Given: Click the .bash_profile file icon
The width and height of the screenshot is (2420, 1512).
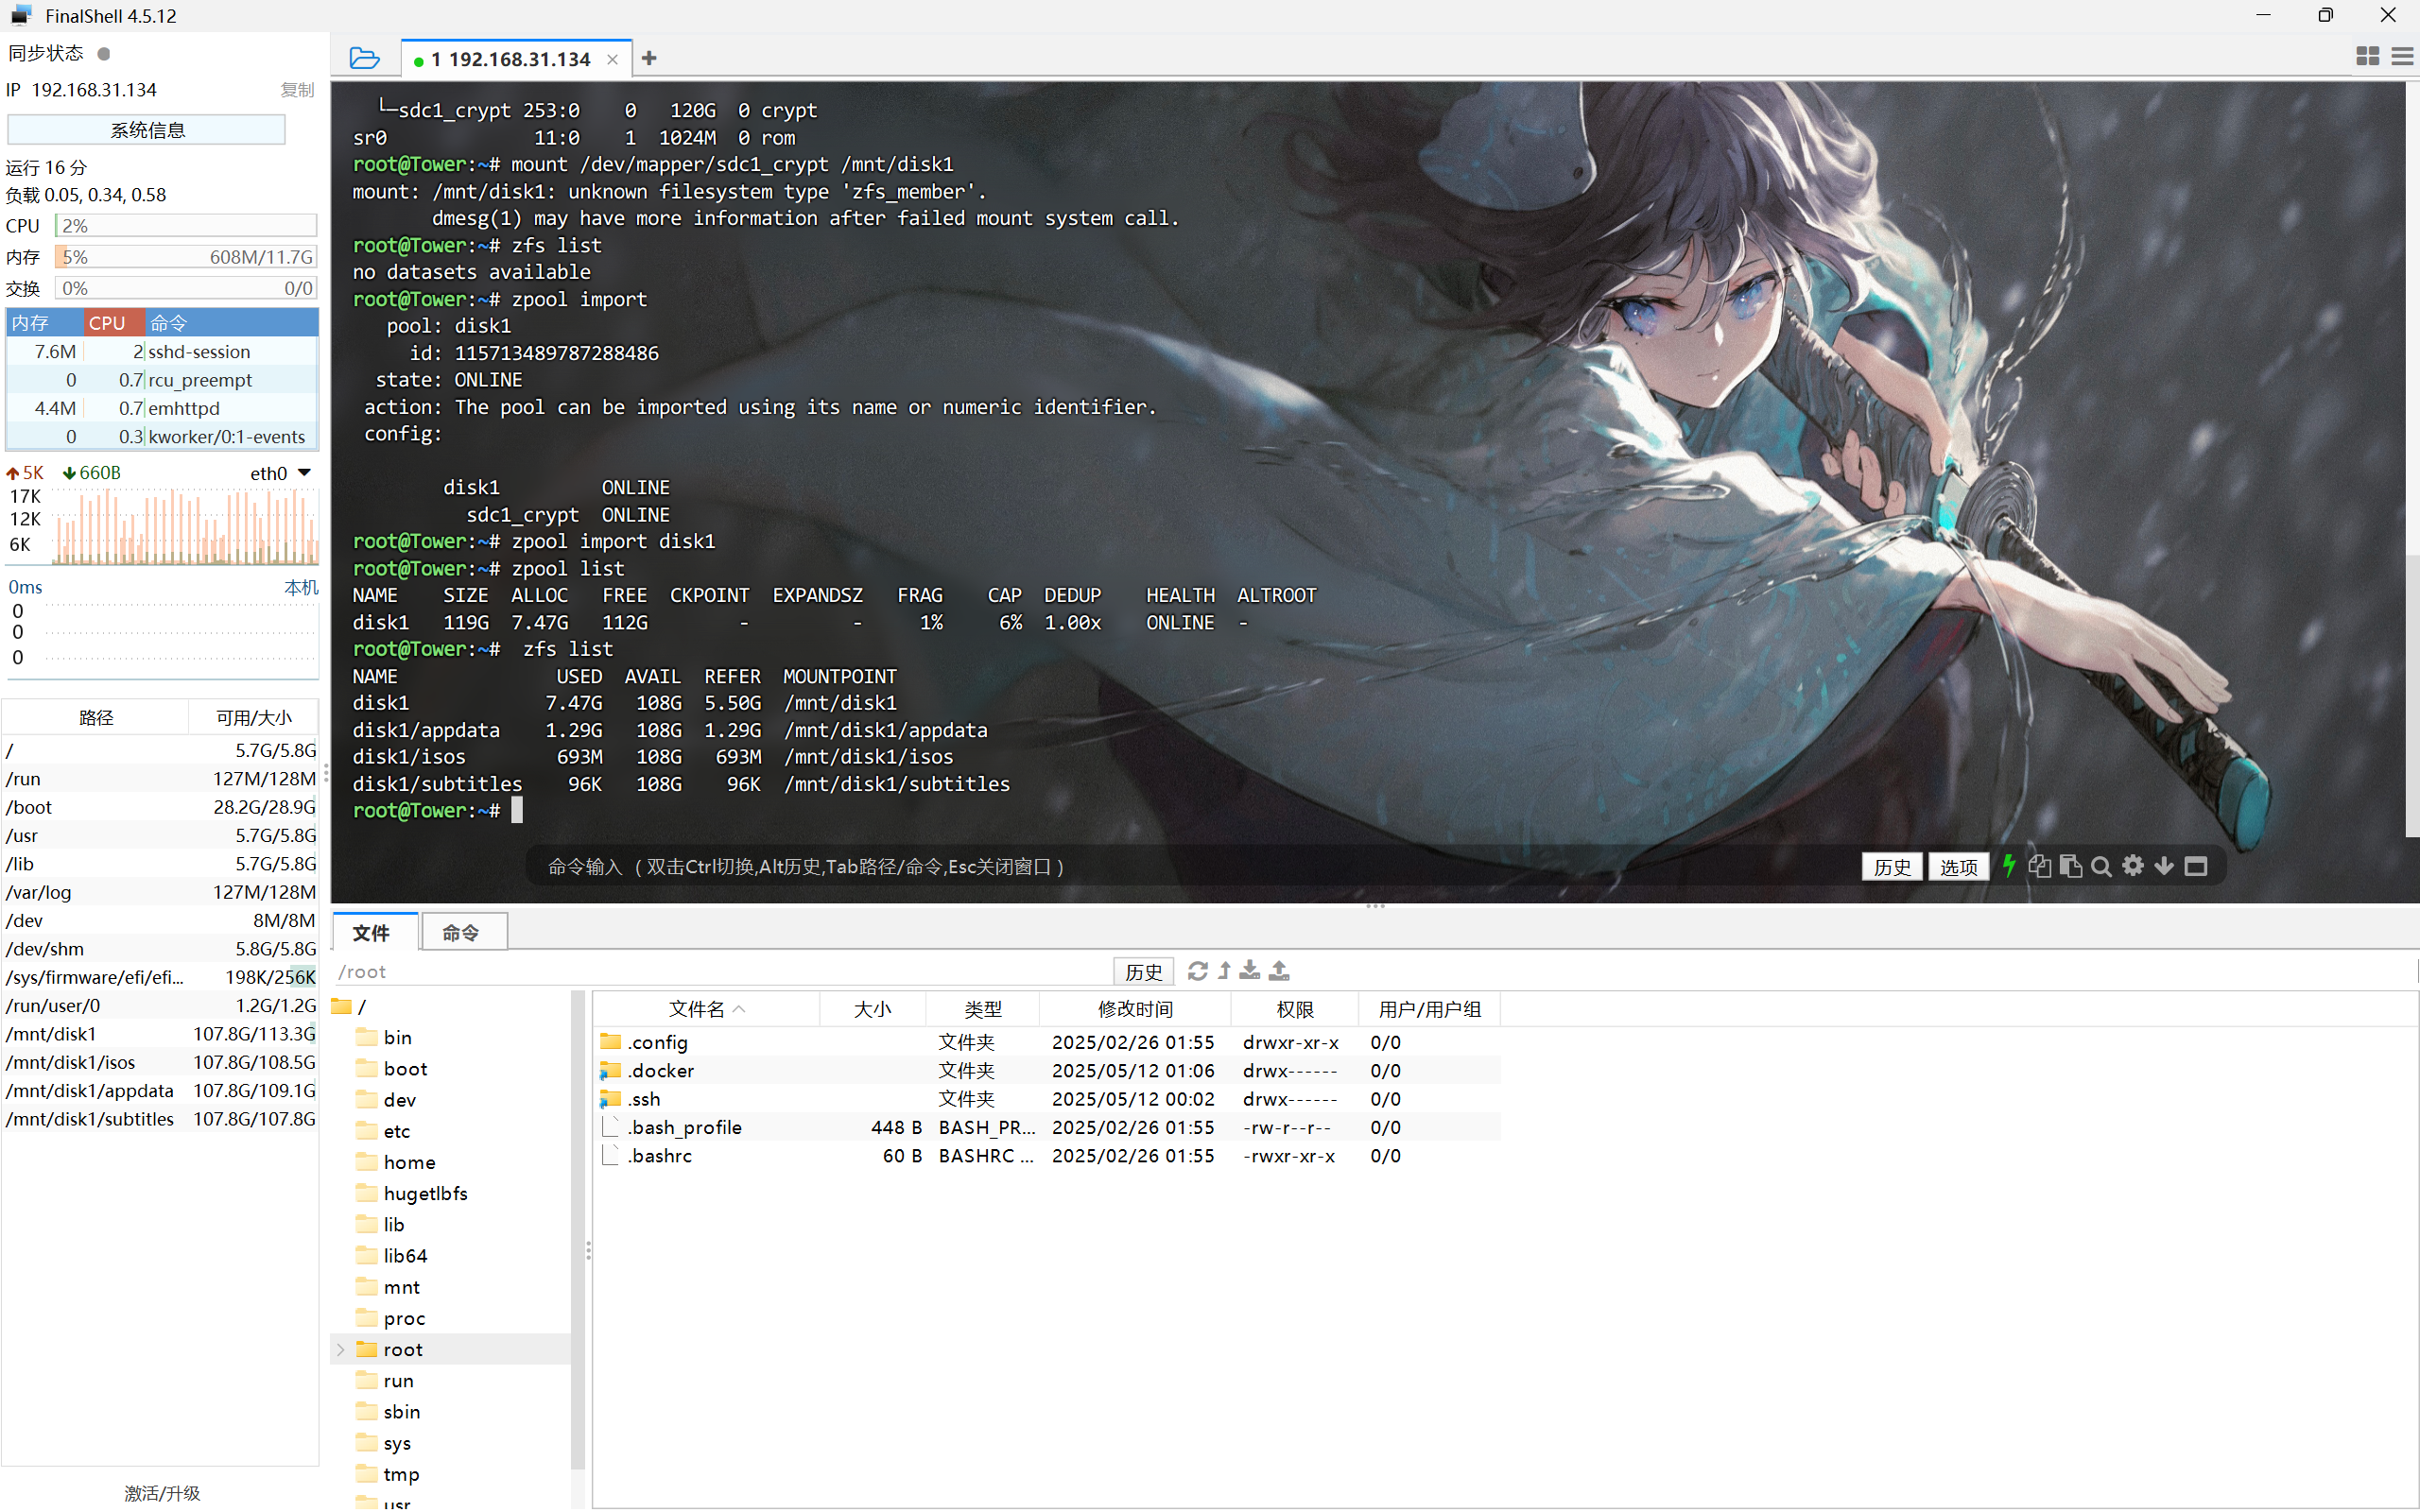Looking at the screenshot, I should (x=610, y=1127).
